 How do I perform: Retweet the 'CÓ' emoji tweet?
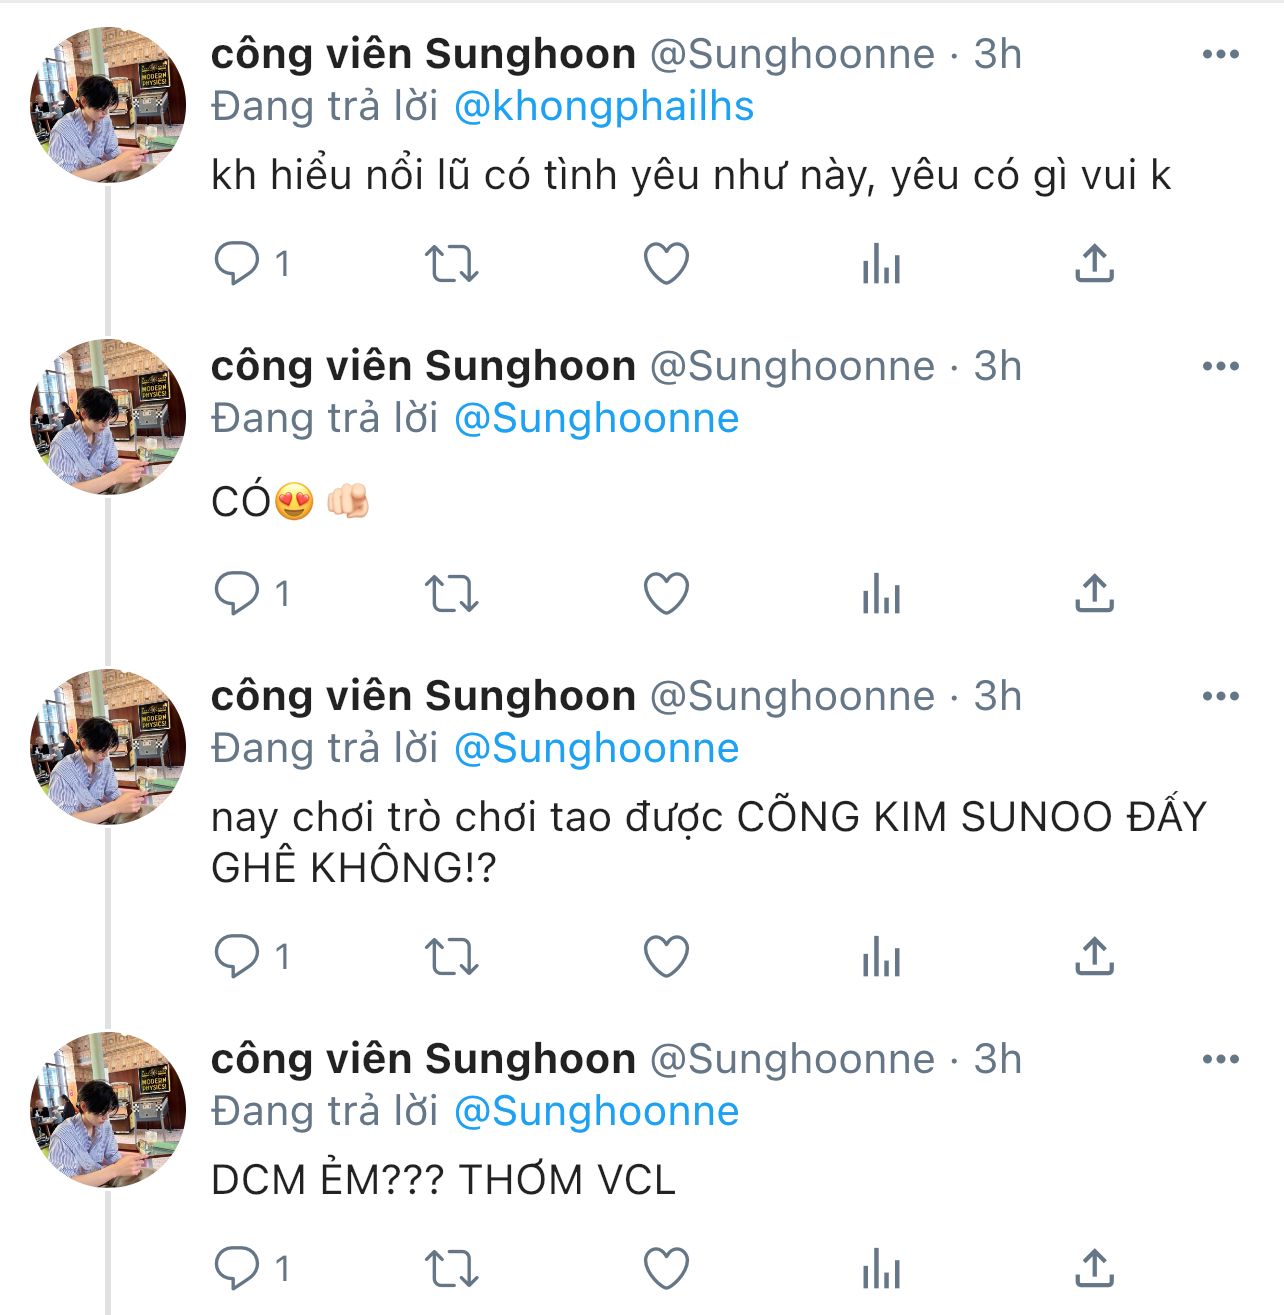coord(451,594)
